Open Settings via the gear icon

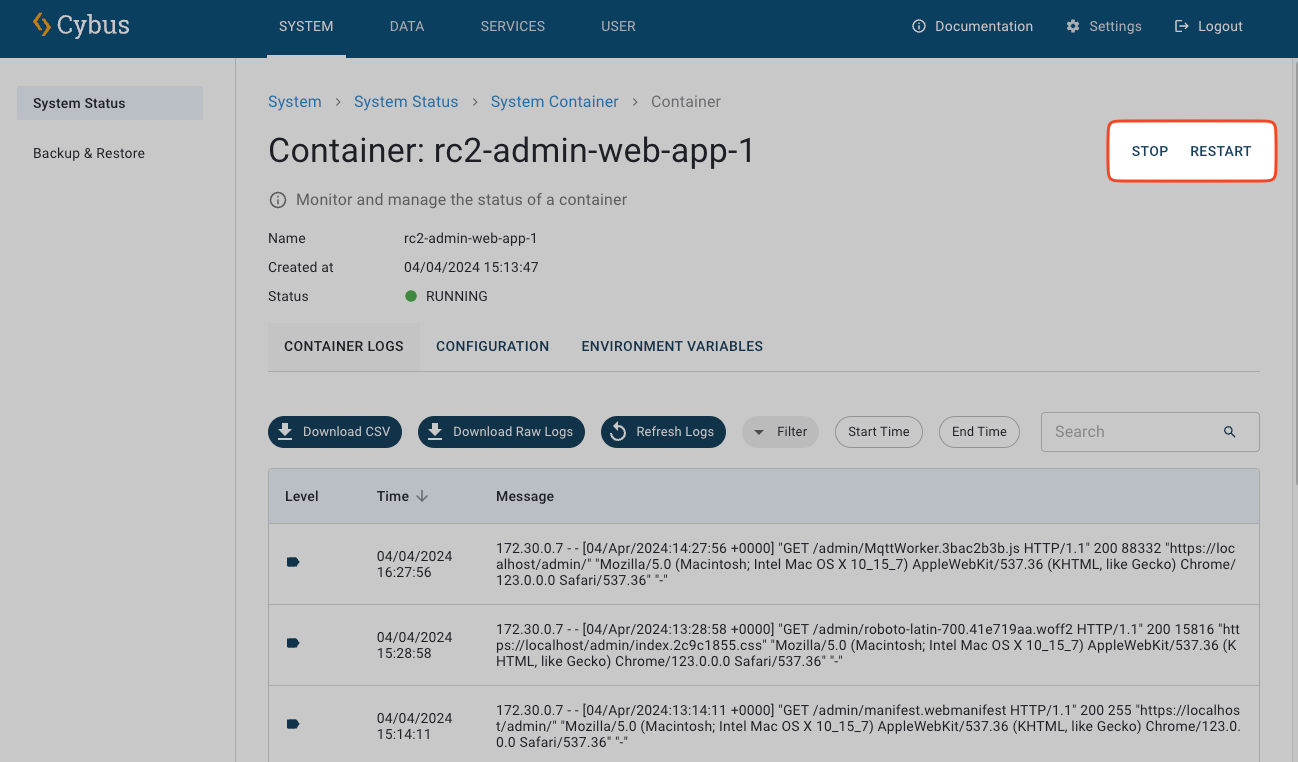[1073, 27]
